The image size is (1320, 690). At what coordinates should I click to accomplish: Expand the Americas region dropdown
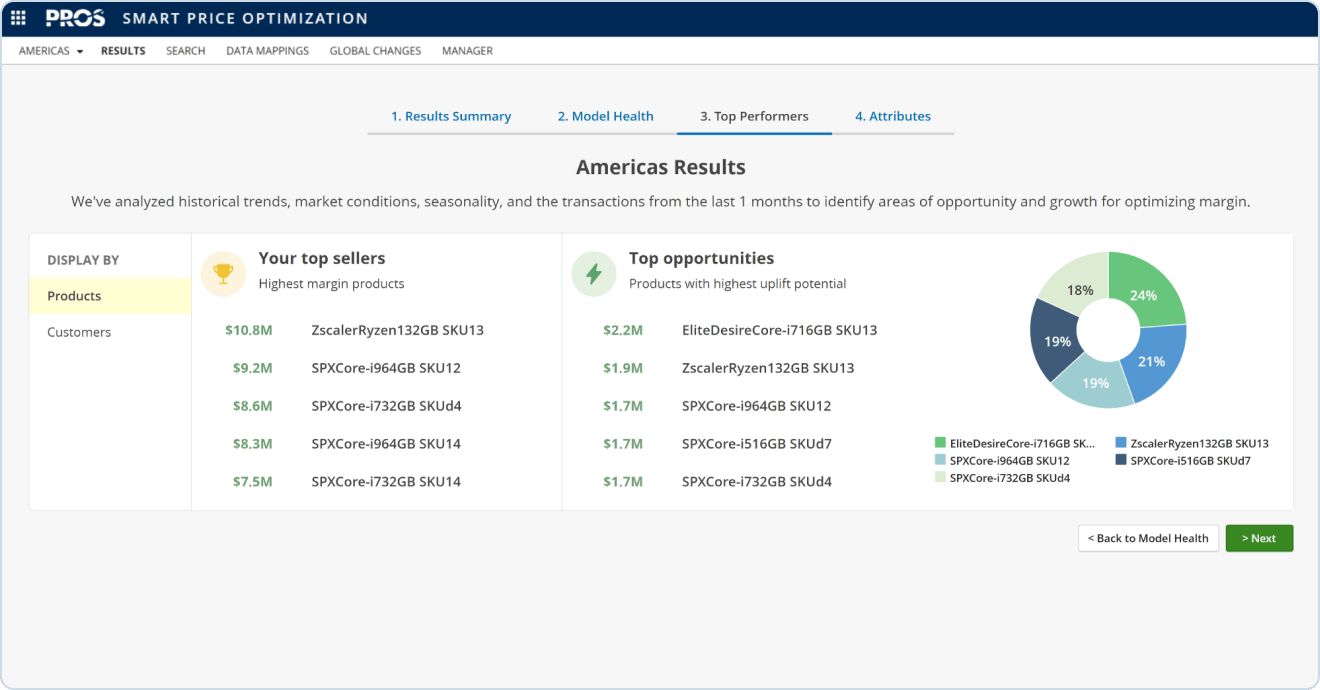point(50,51)
